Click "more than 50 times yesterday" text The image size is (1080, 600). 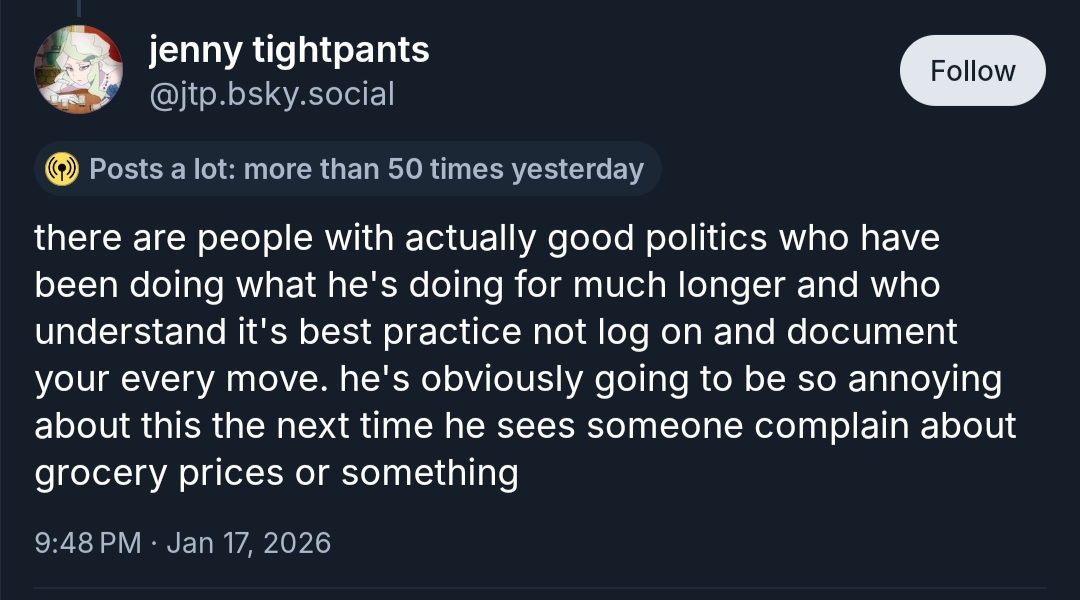443,169
